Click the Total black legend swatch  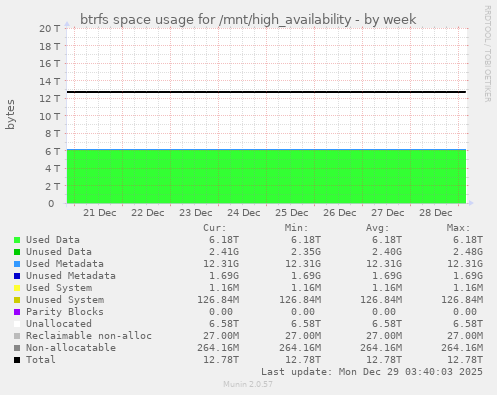click(x=17, y=360)
